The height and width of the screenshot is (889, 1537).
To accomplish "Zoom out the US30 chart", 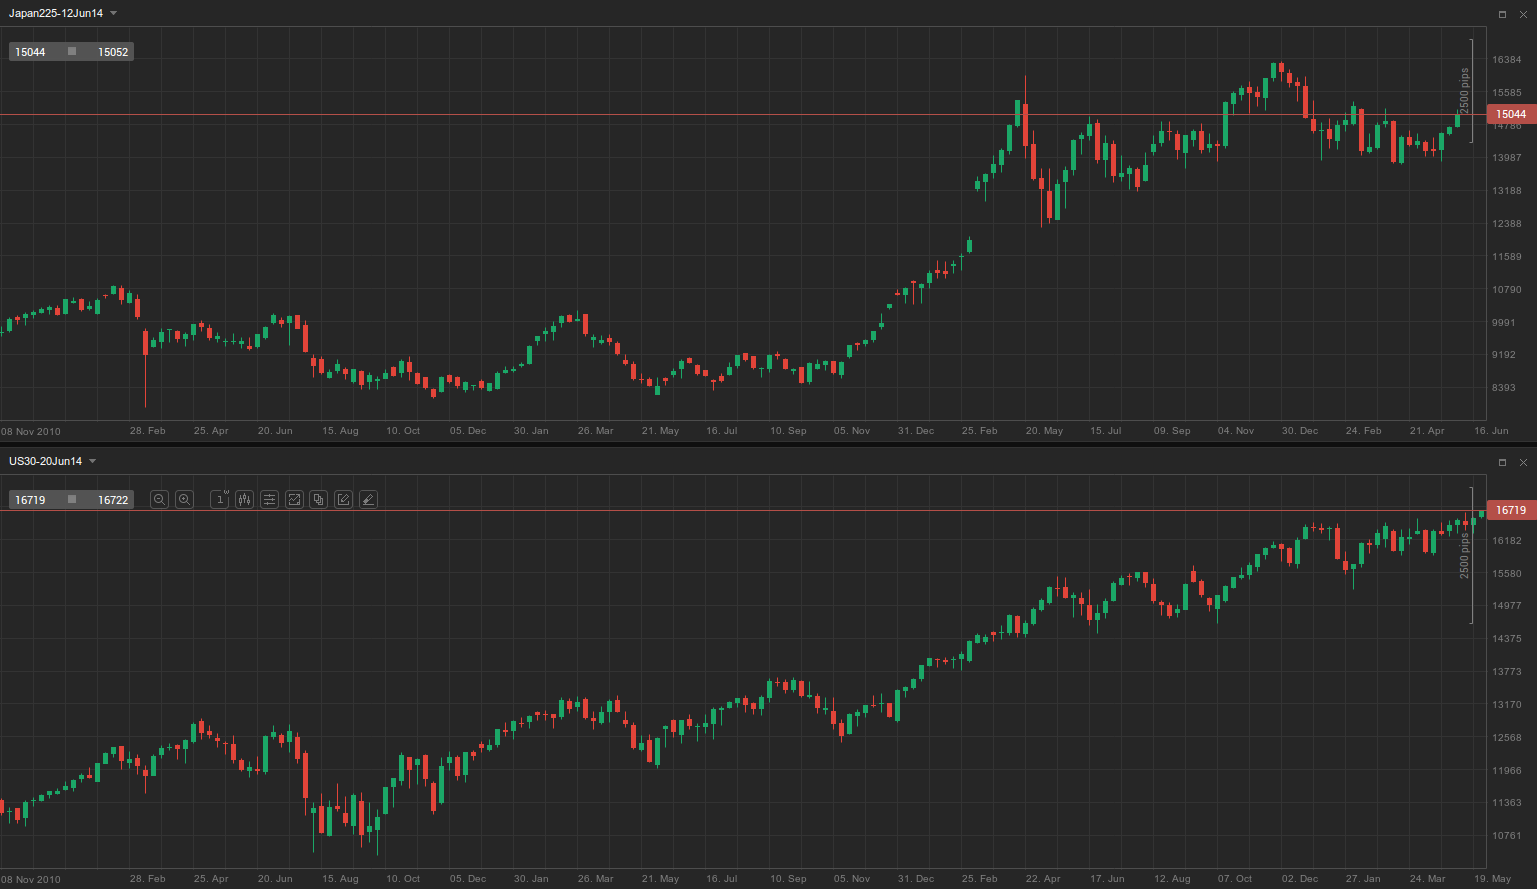I will 159,499.
